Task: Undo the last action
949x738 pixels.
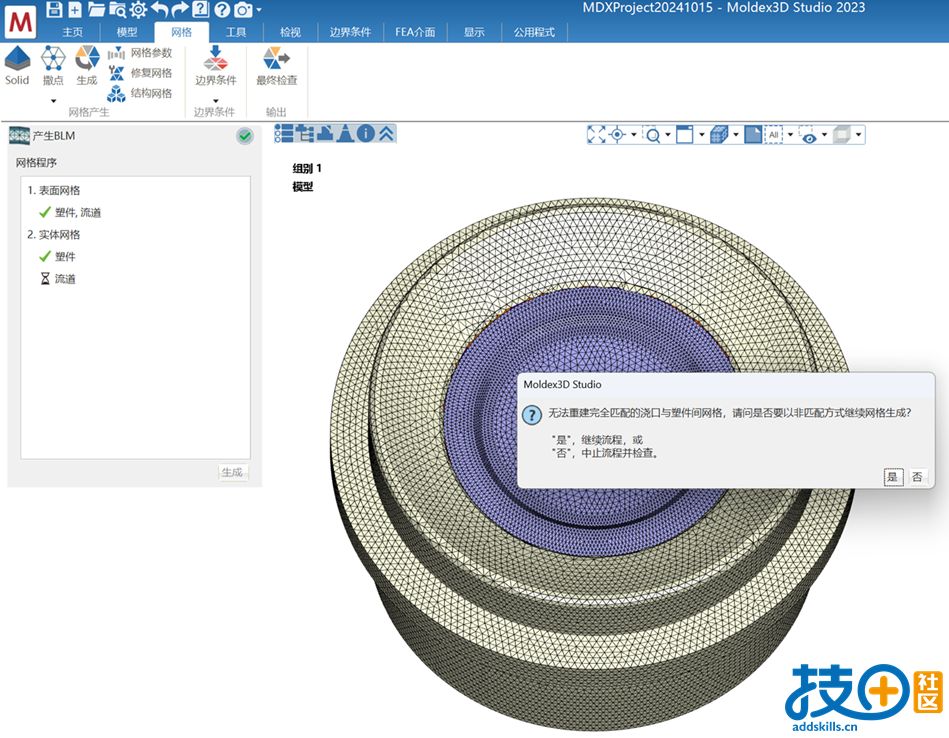Action: click(160, 9)
